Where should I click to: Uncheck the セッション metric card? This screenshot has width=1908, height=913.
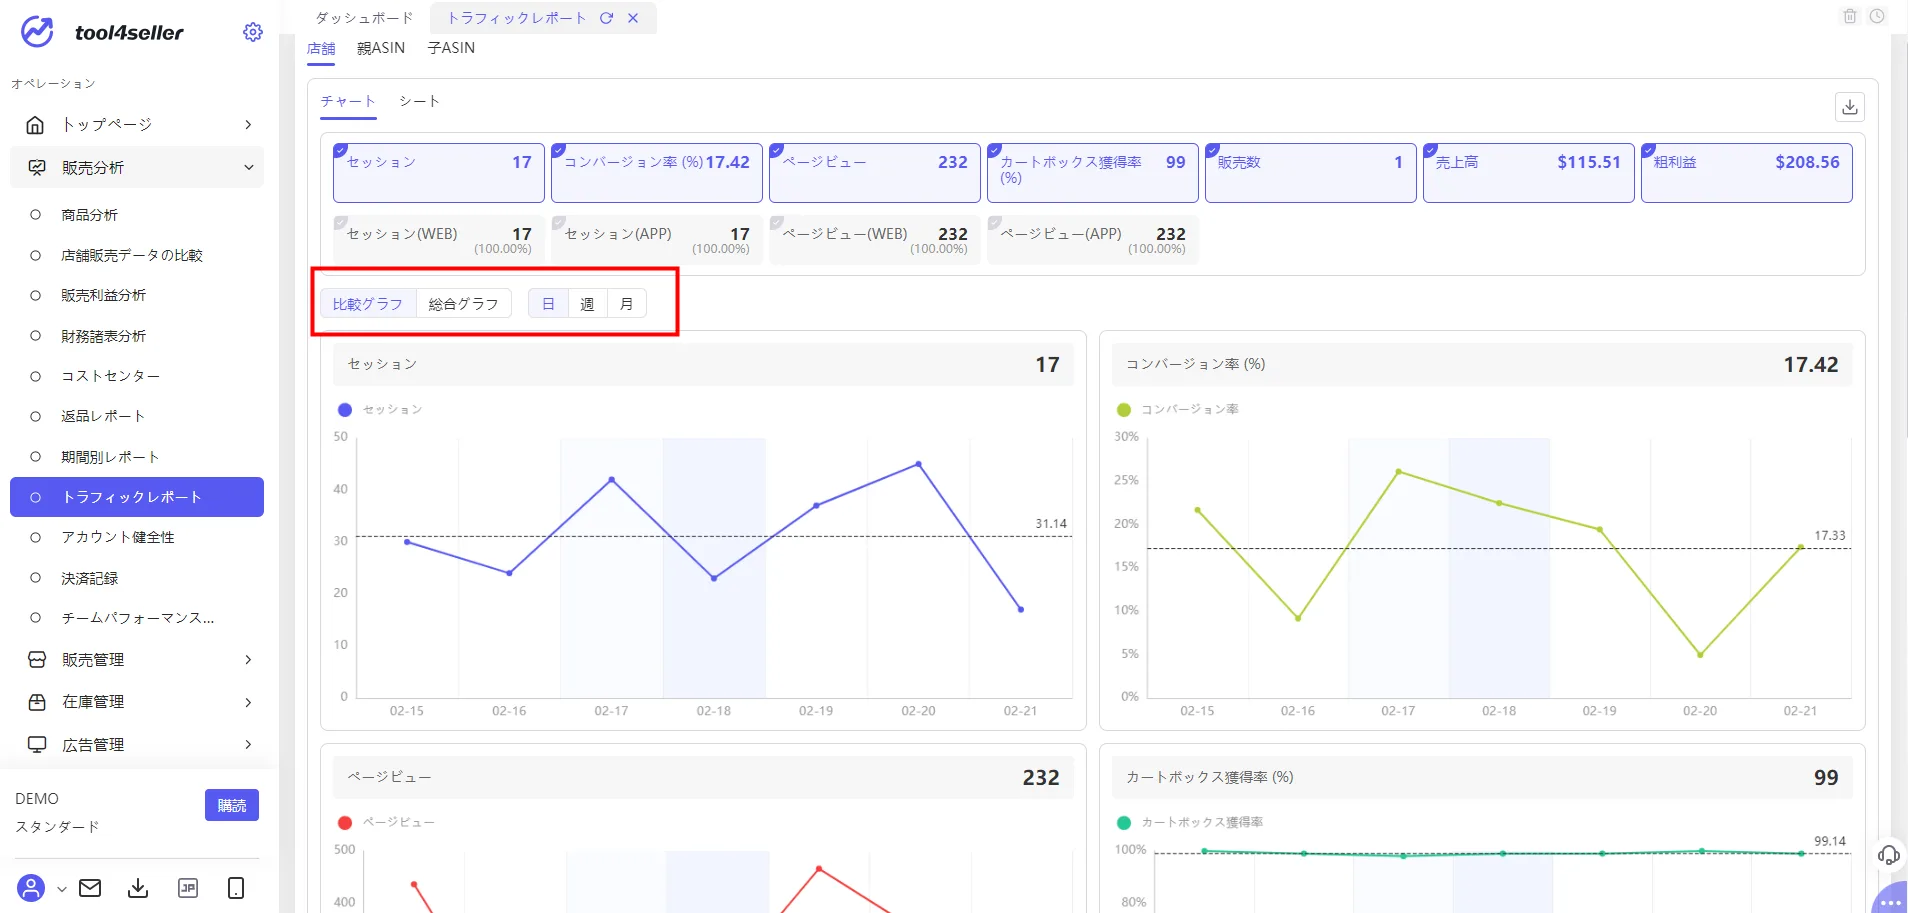(340, 151)
